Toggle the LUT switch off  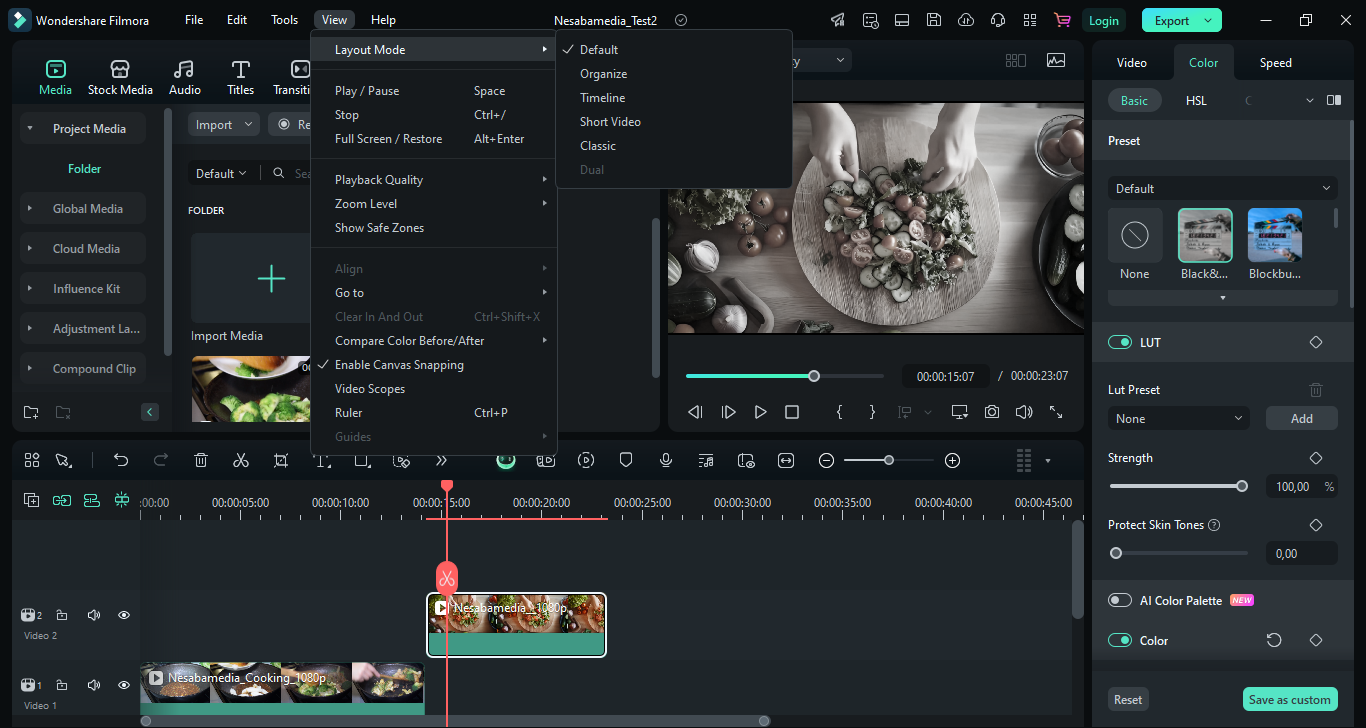click(x=1120, y=342)
